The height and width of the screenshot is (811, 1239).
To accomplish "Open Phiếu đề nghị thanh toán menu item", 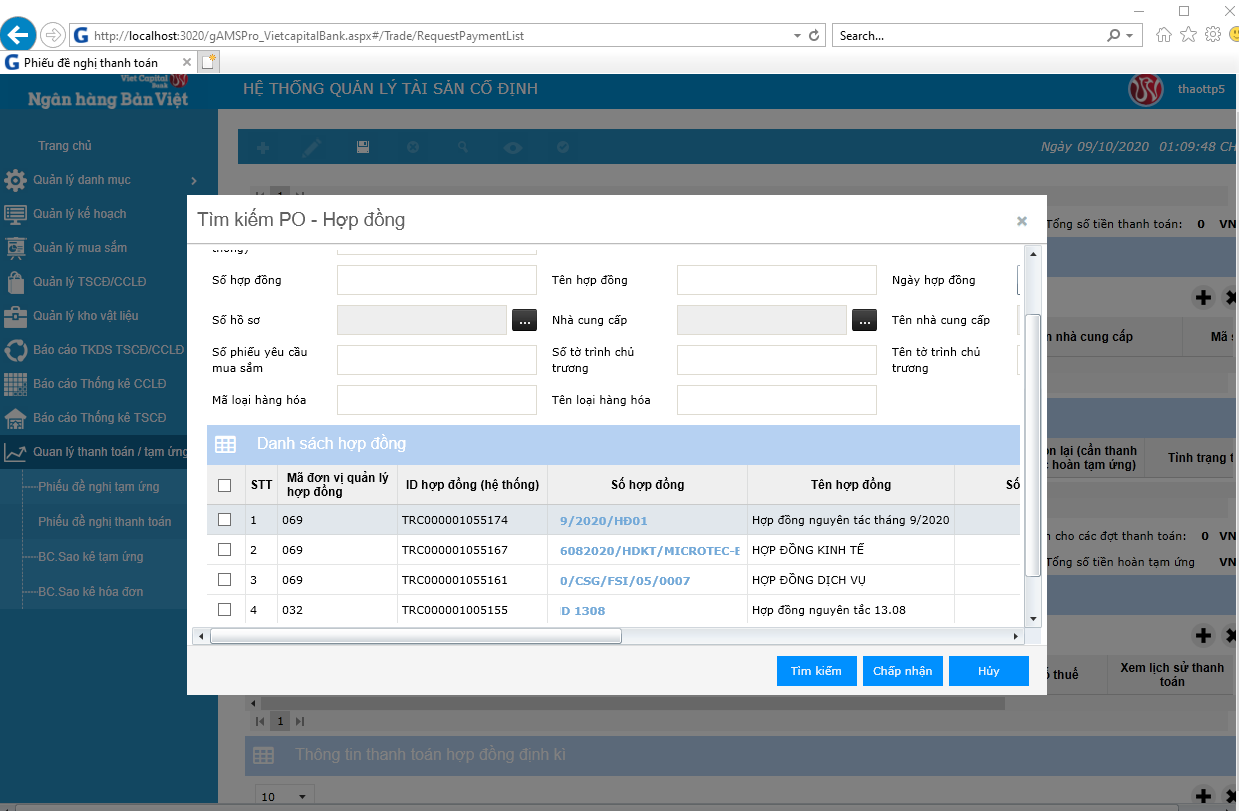I will tap(104, 522).
